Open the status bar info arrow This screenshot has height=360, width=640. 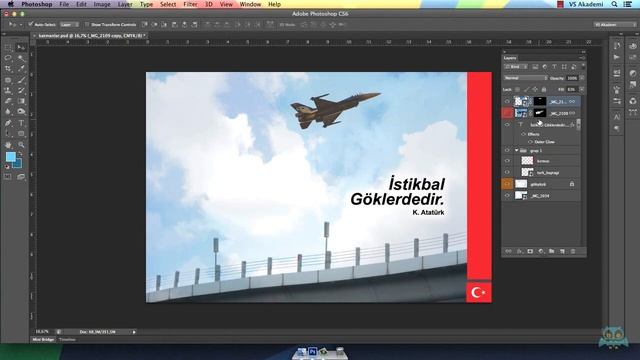click(x=134, y=332)
